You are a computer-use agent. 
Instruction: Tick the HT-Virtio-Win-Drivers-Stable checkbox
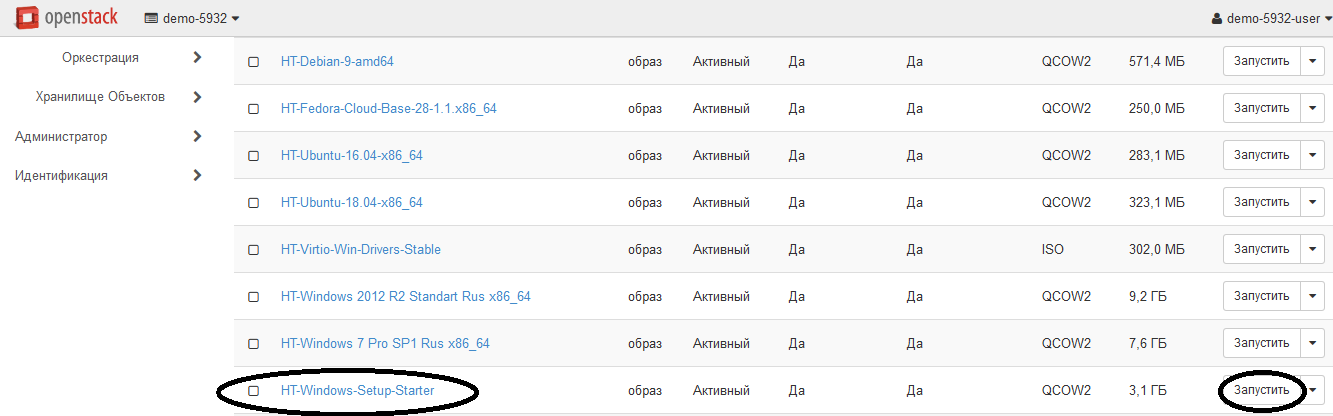[253, 250]
